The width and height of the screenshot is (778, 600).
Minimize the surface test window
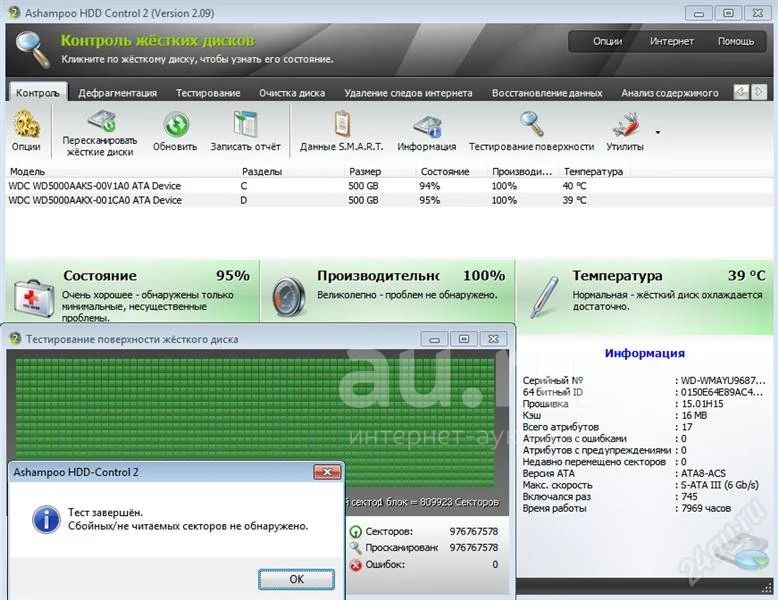coord(434,339)
